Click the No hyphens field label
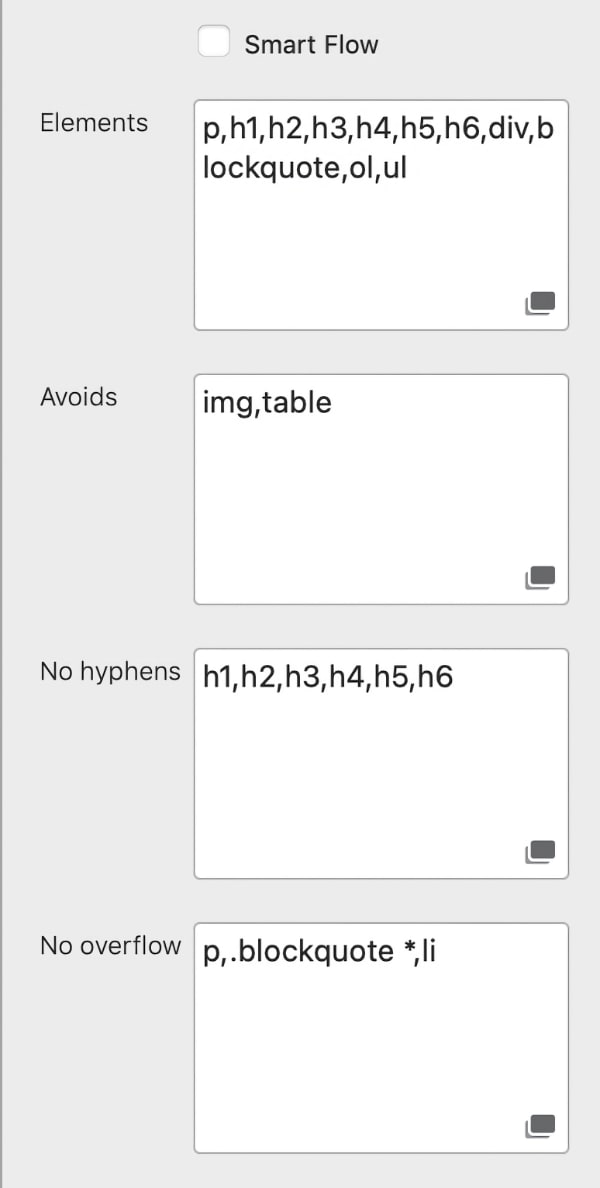The image size is (600, 1188). 110,671
